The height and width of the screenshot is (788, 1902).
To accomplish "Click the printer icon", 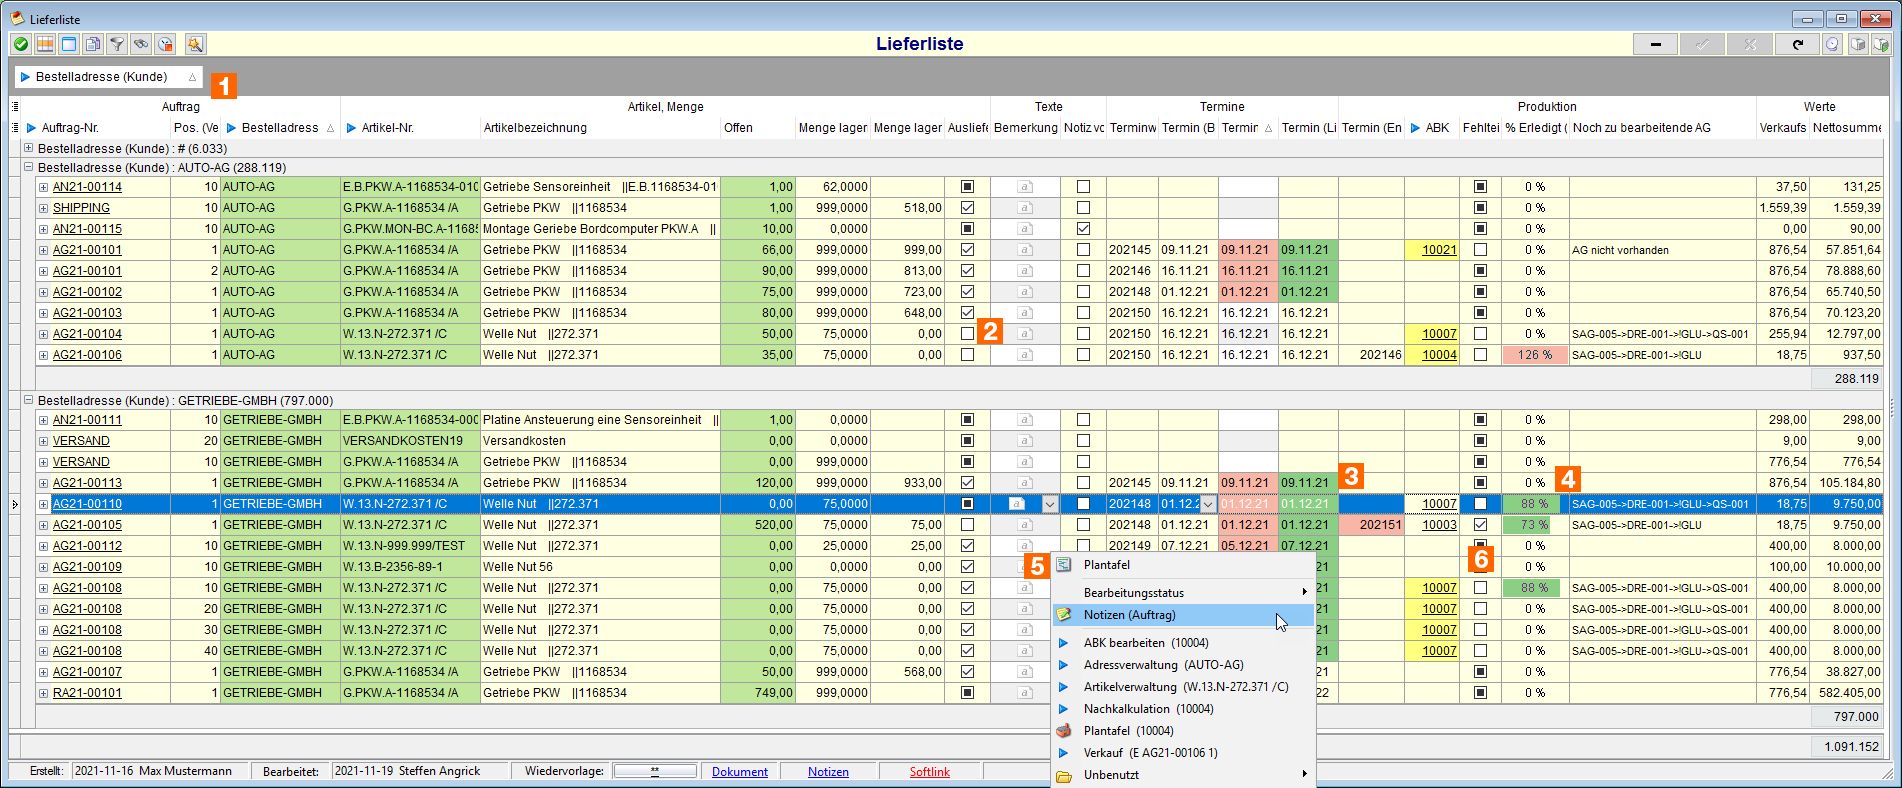I will coord(1858,44).
